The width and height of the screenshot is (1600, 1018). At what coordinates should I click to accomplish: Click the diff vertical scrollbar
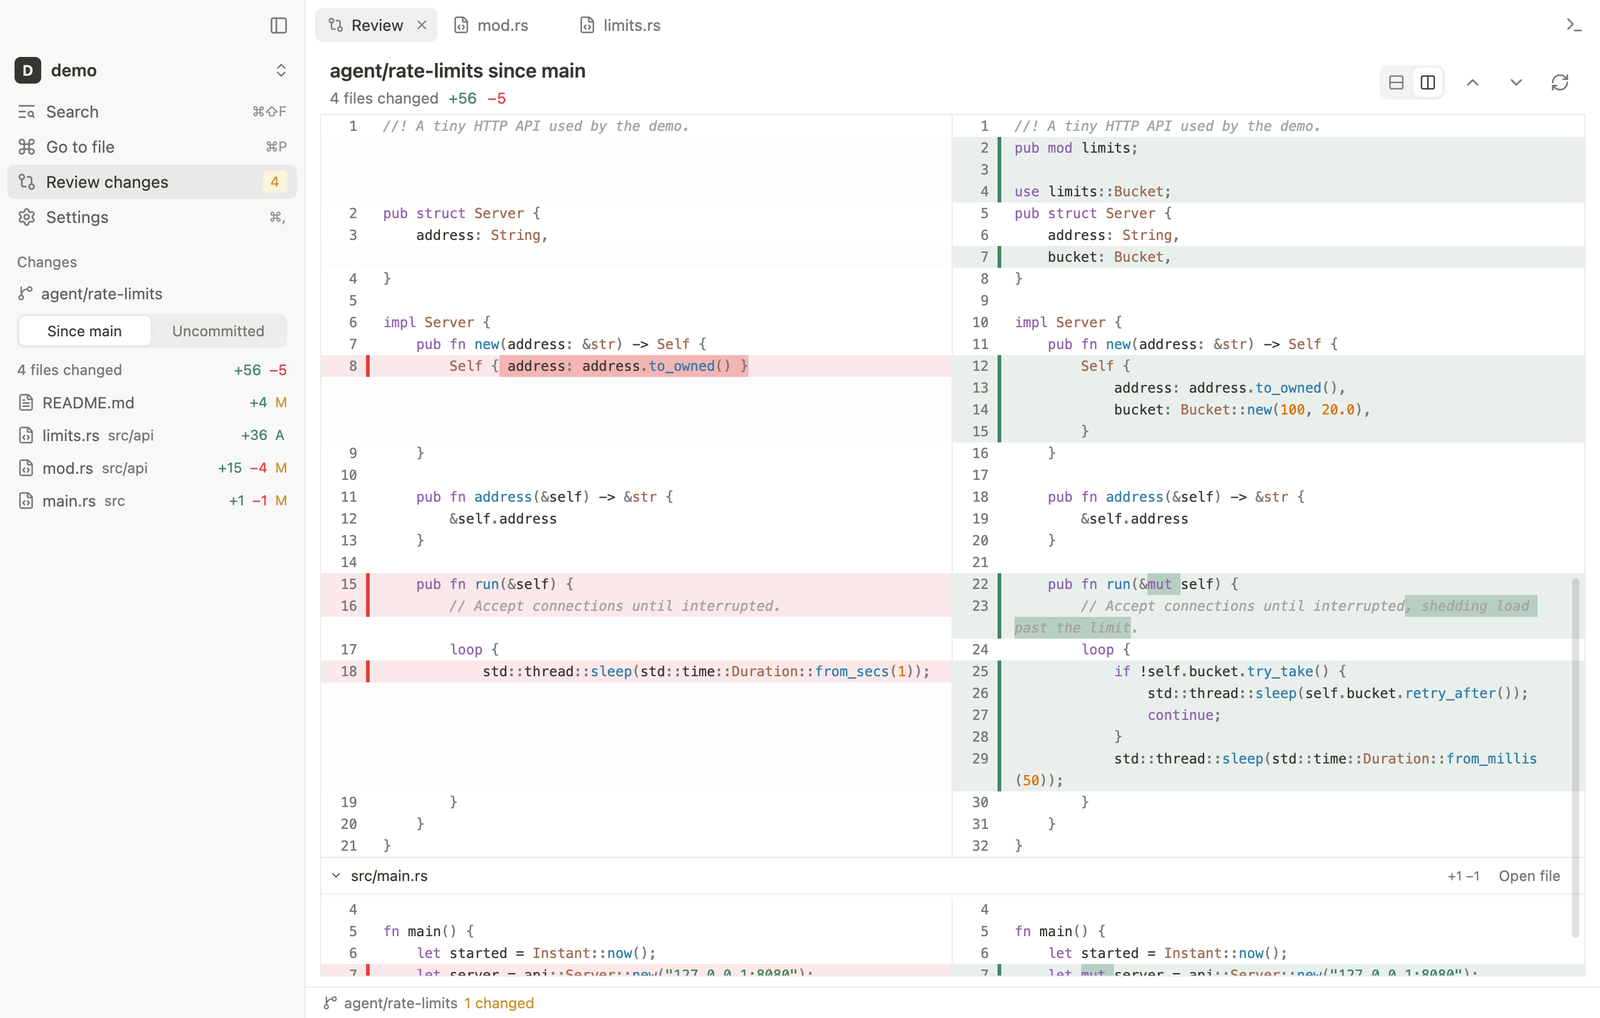click(x=1576, y=757)
